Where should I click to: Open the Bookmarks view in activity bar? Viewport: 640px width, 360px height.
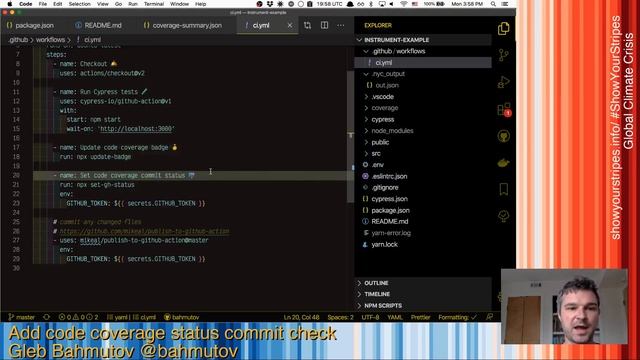[x=504, y=189]
